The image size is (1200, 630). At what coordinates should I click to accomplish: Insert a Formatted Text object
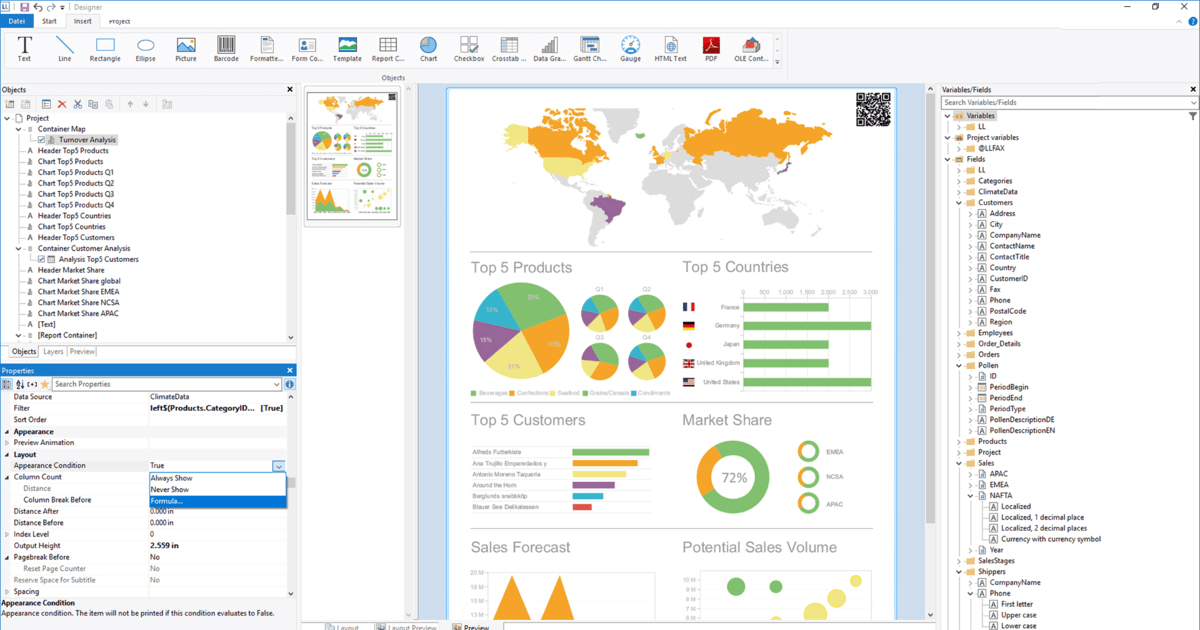coord(267,48)
